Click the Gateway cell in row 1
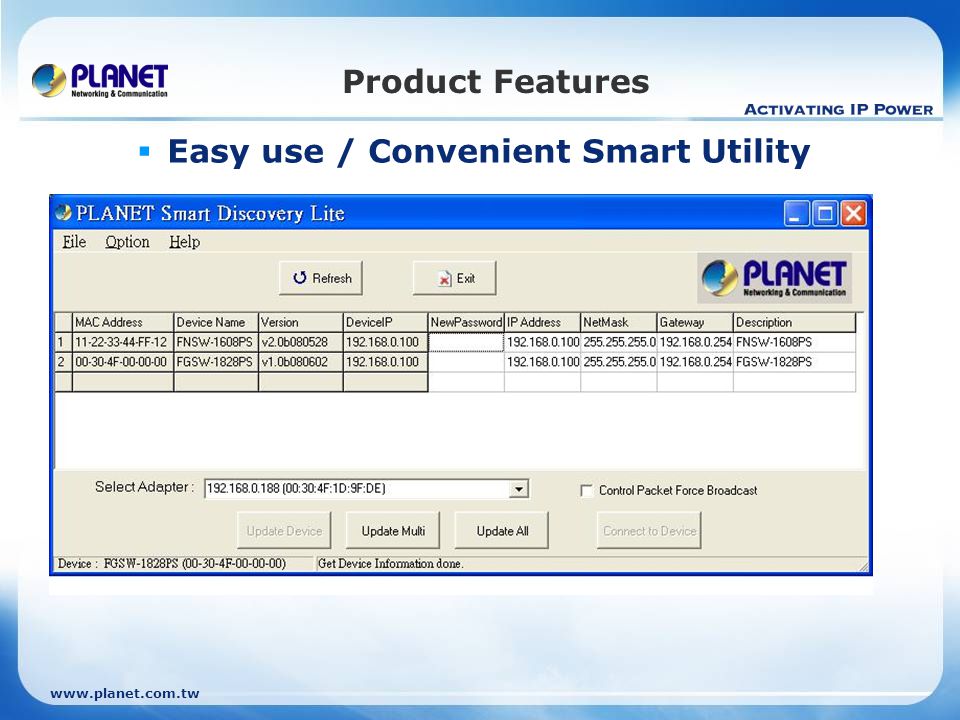Screen dimensions: 960x720 pyautogui.click(x=695, y=342)
